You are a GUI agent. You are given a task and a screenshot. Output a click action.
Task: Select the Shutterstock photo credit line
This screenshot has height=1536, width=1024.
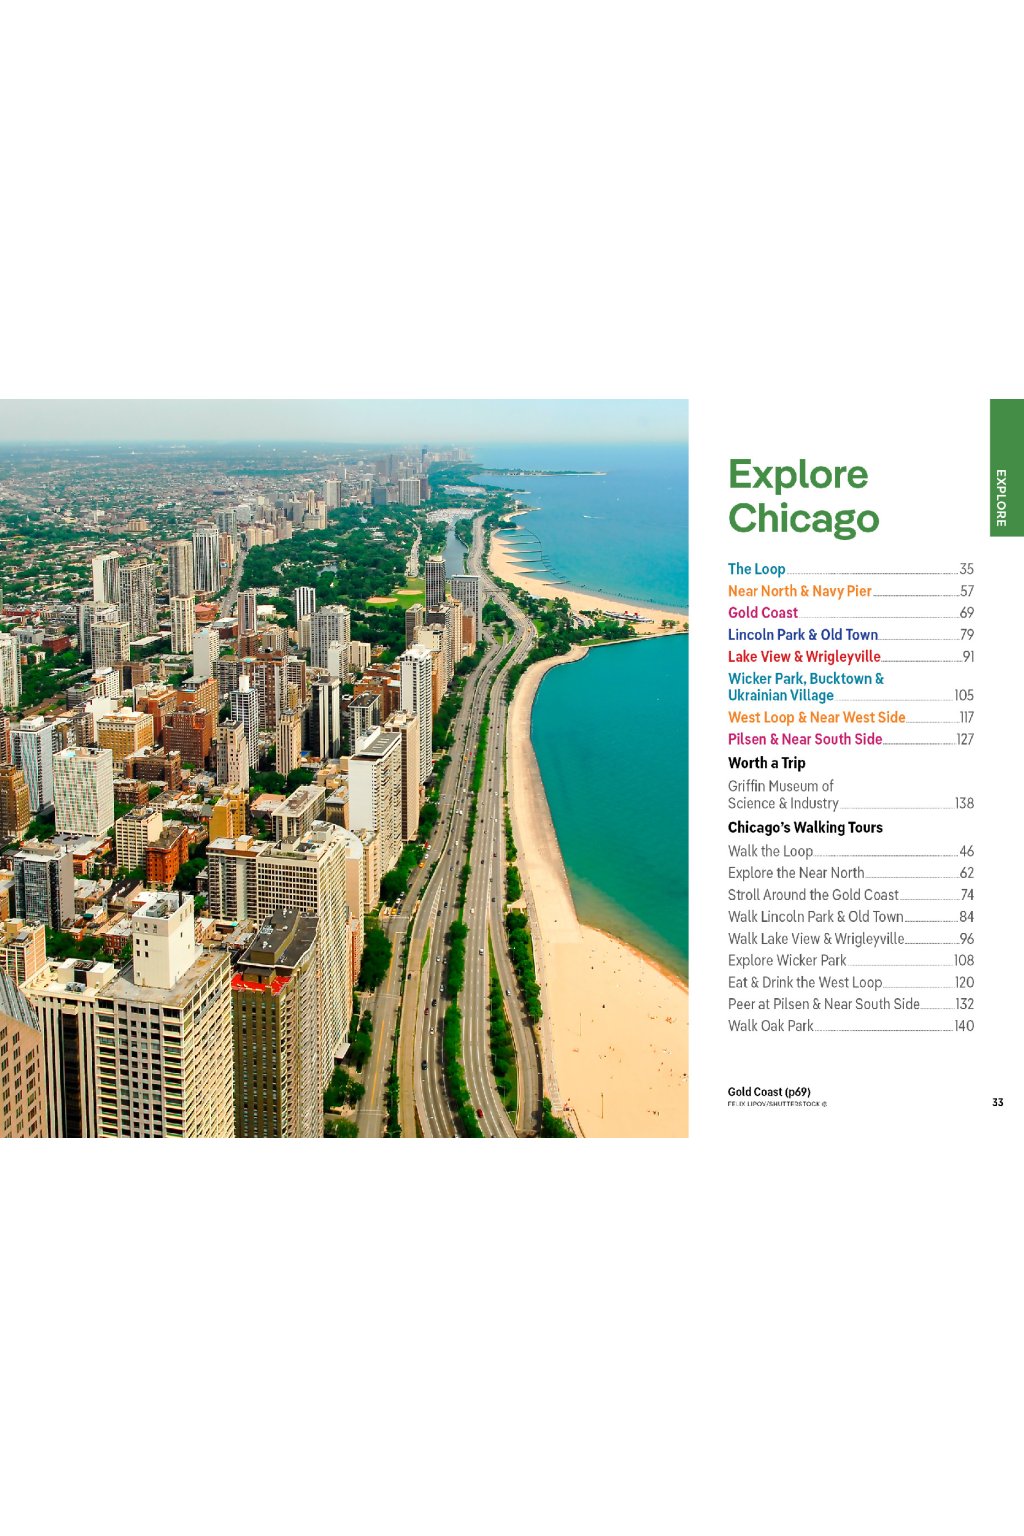(777, 1104)
